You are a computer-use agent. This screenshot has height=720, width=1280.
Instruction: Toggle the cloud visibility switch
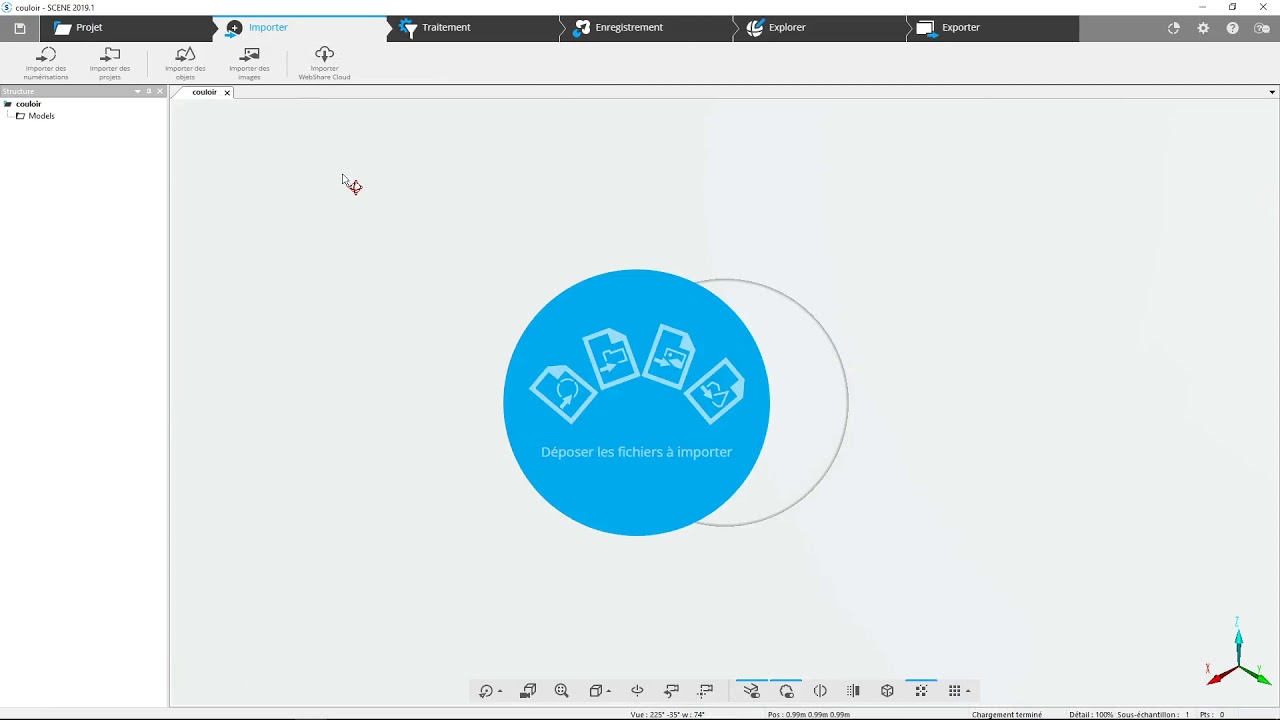tap(786, 690)
